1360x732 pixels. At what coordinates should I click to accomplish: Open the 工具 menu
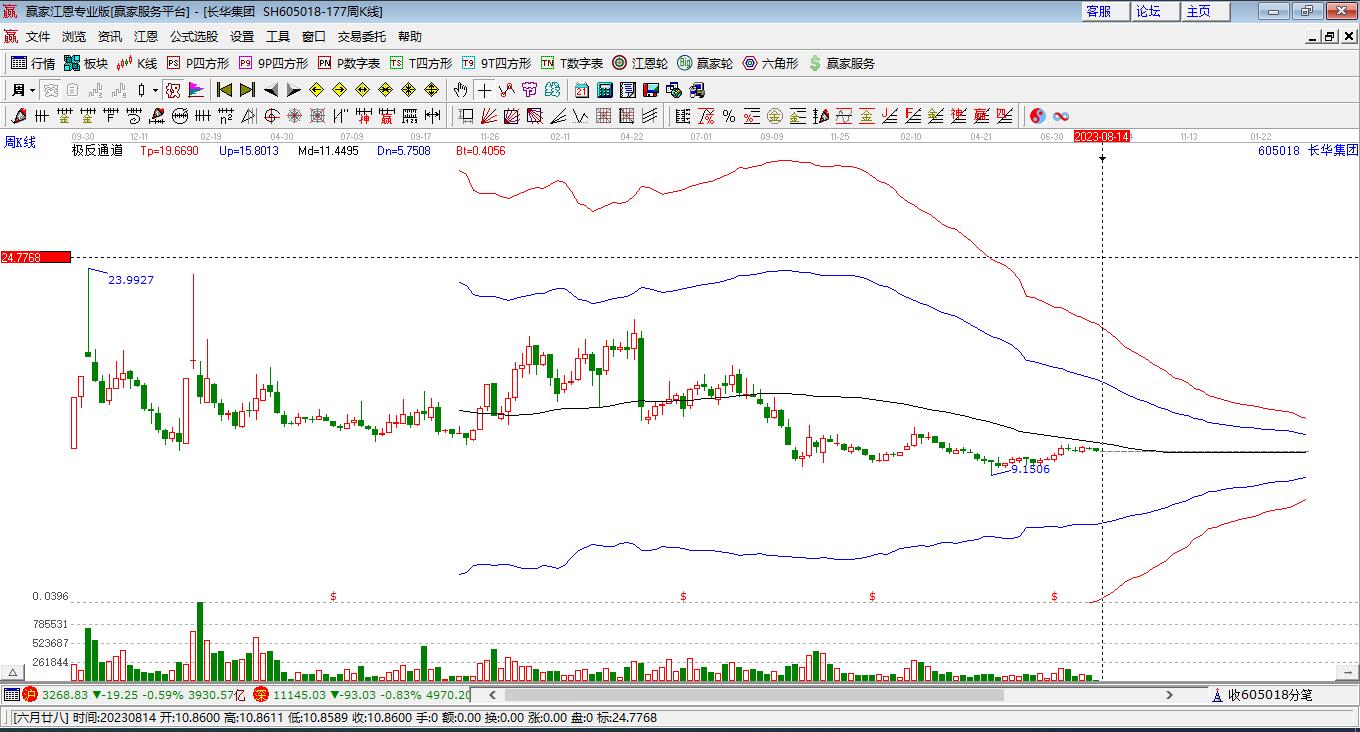coord(278,36)
